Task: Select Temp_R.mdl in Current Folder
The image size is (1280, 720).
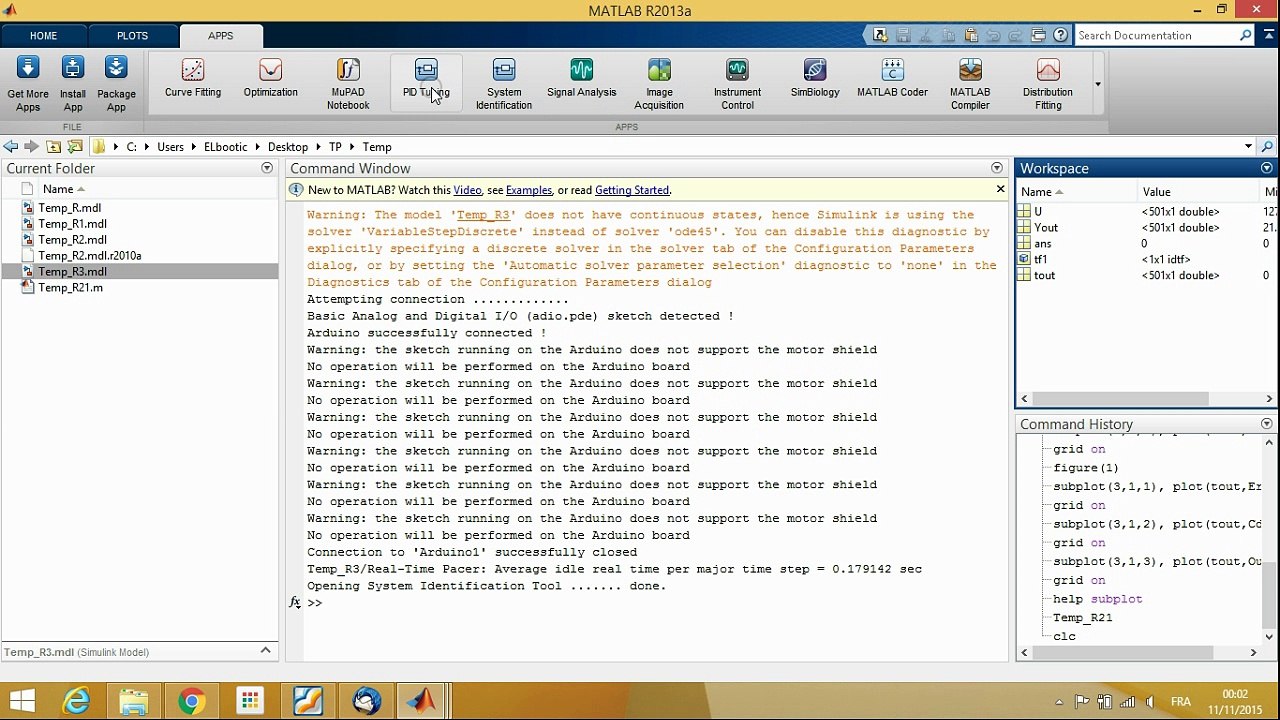Action: pyautogui.click(x=69, y=208)
